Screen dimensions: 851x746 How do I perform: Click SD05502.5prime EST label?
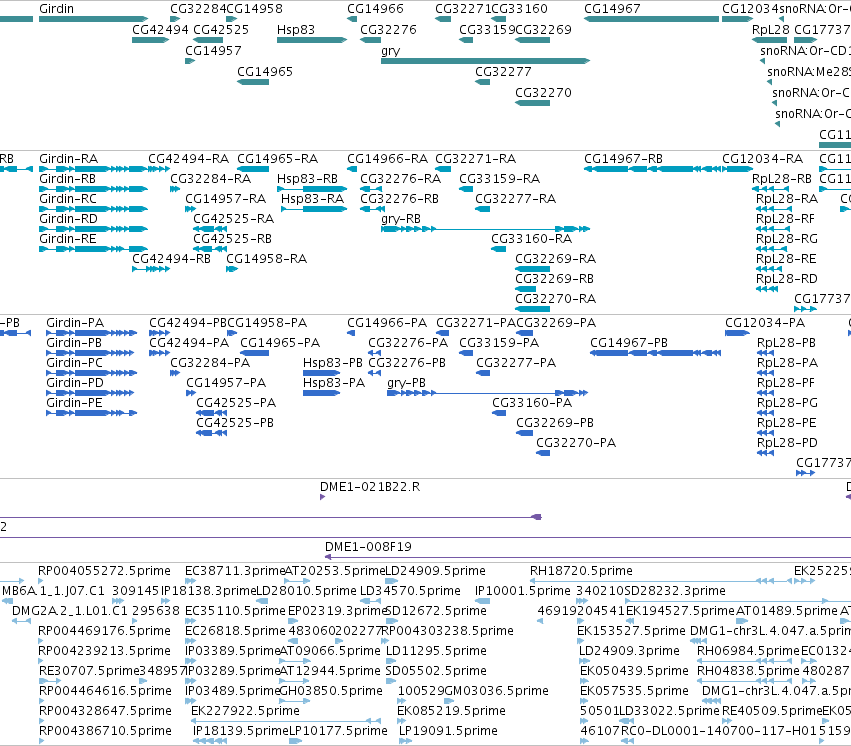436,671
